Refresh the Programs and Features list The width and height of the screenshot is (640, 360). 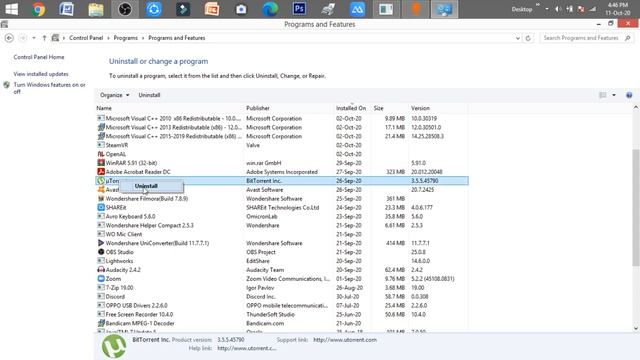[528, 38]
